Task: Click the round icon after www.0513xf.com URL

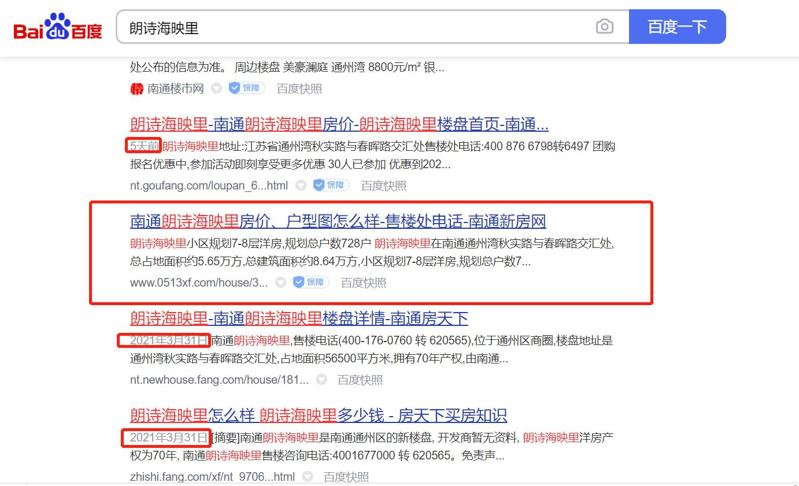Action: 281,282
